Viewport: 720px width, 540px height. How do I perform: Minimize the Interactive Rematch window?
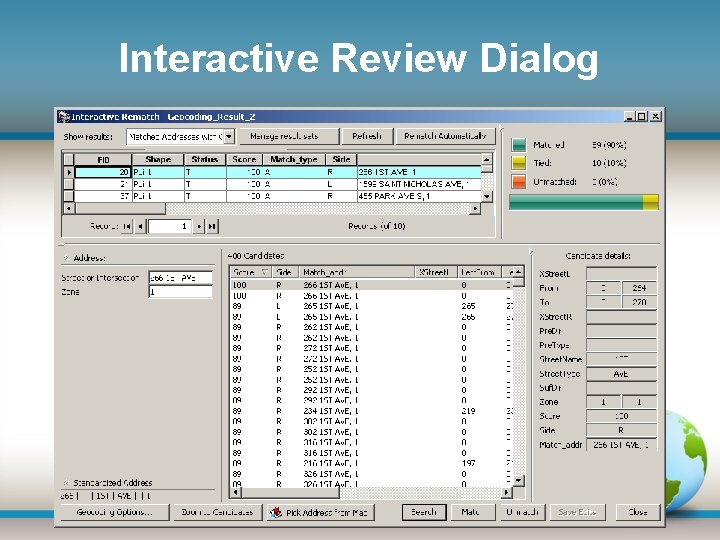coord(630,117)
